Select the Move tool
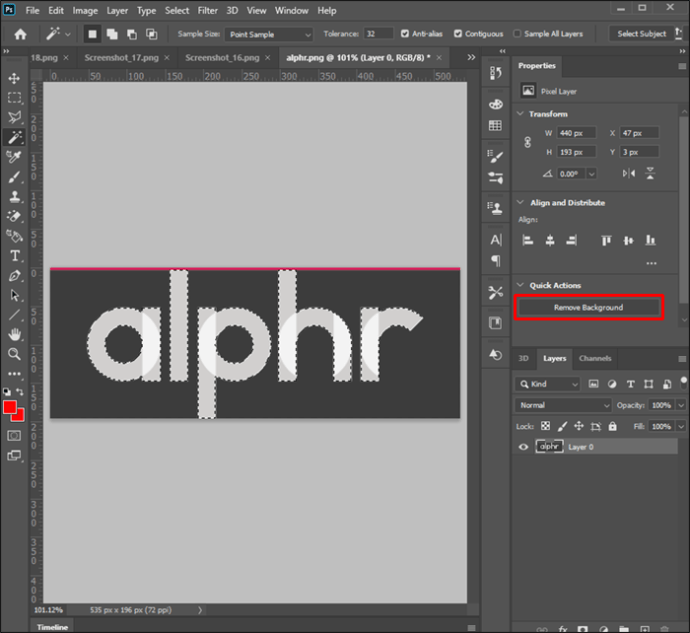The width and height of the screenshot is (690, 633). click(14, 78)
